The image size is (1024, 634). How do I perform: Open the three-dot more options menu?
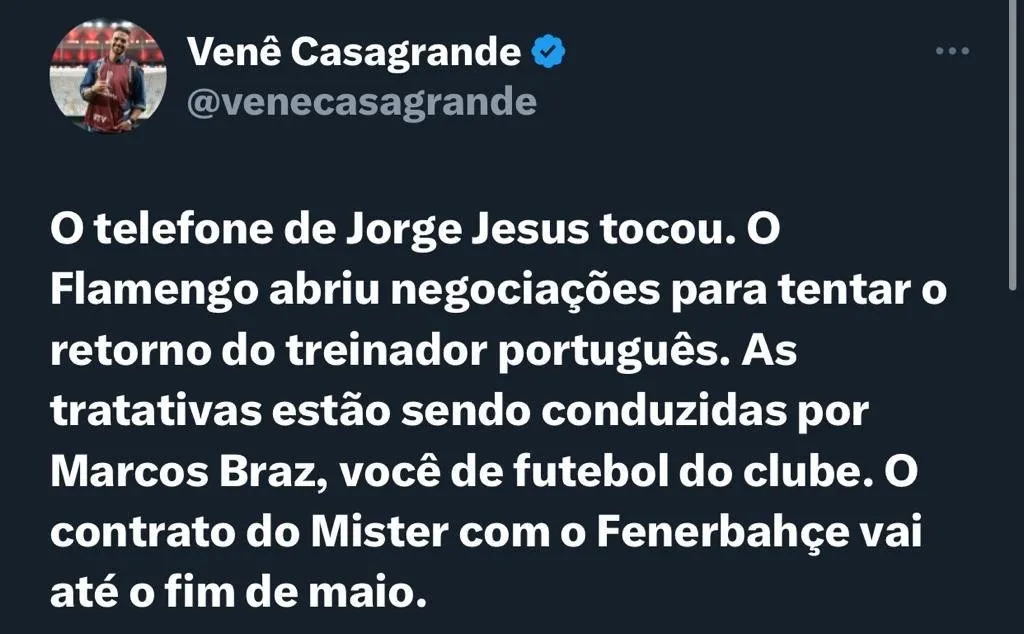click(952, 51)
